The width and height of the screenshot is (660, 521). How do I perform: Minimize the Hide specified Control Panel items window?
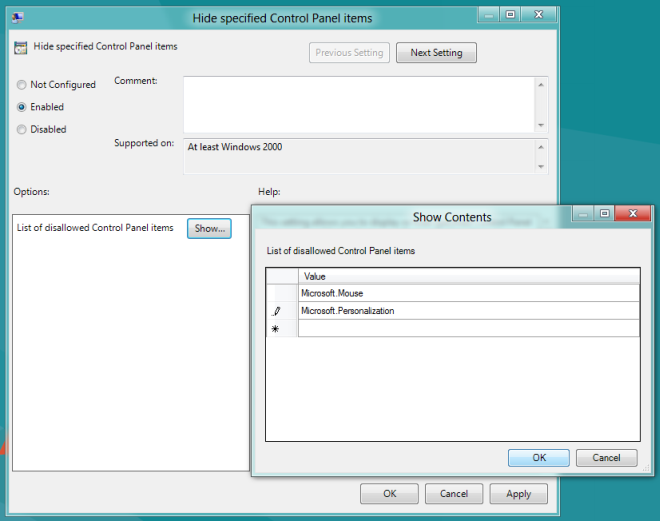[488, 14]
